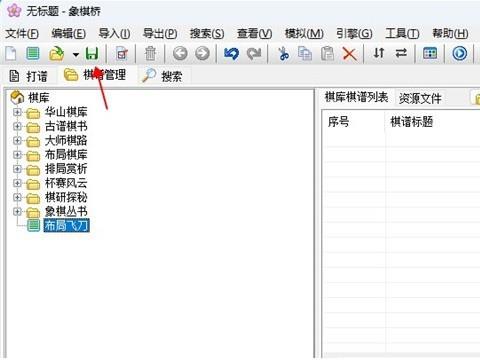The height and width of the screenshot is (360, 480).
Task: Select the 大师棋路 tree item
Action: 66,140
